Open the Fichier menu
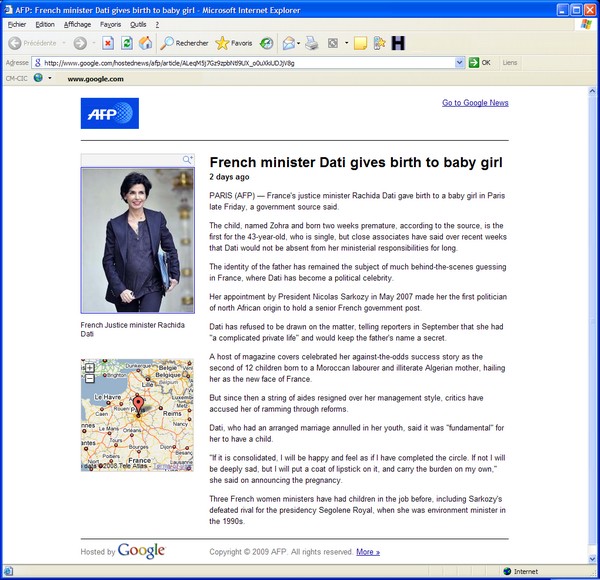600x580 pixels. coord(17,24)
